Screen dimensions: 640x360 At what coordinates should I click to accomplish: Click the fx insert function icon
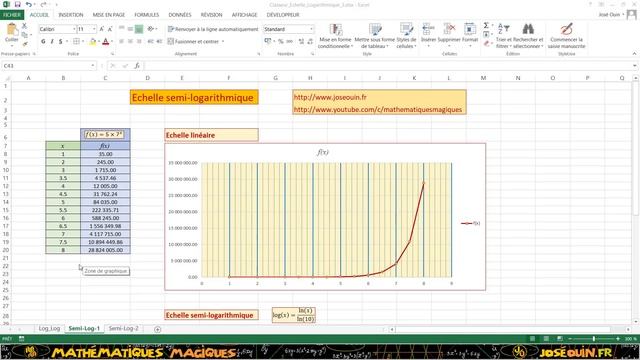(137, 66)
